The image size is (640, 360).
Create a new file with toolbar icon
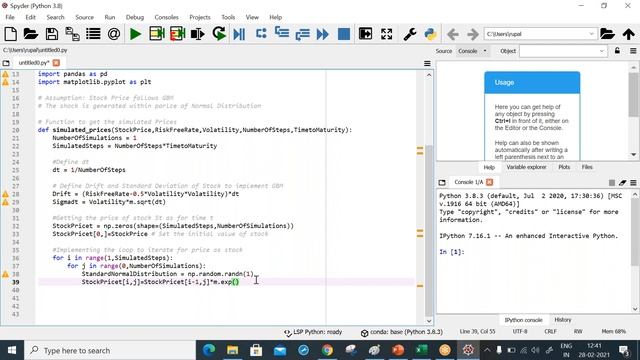11,34
